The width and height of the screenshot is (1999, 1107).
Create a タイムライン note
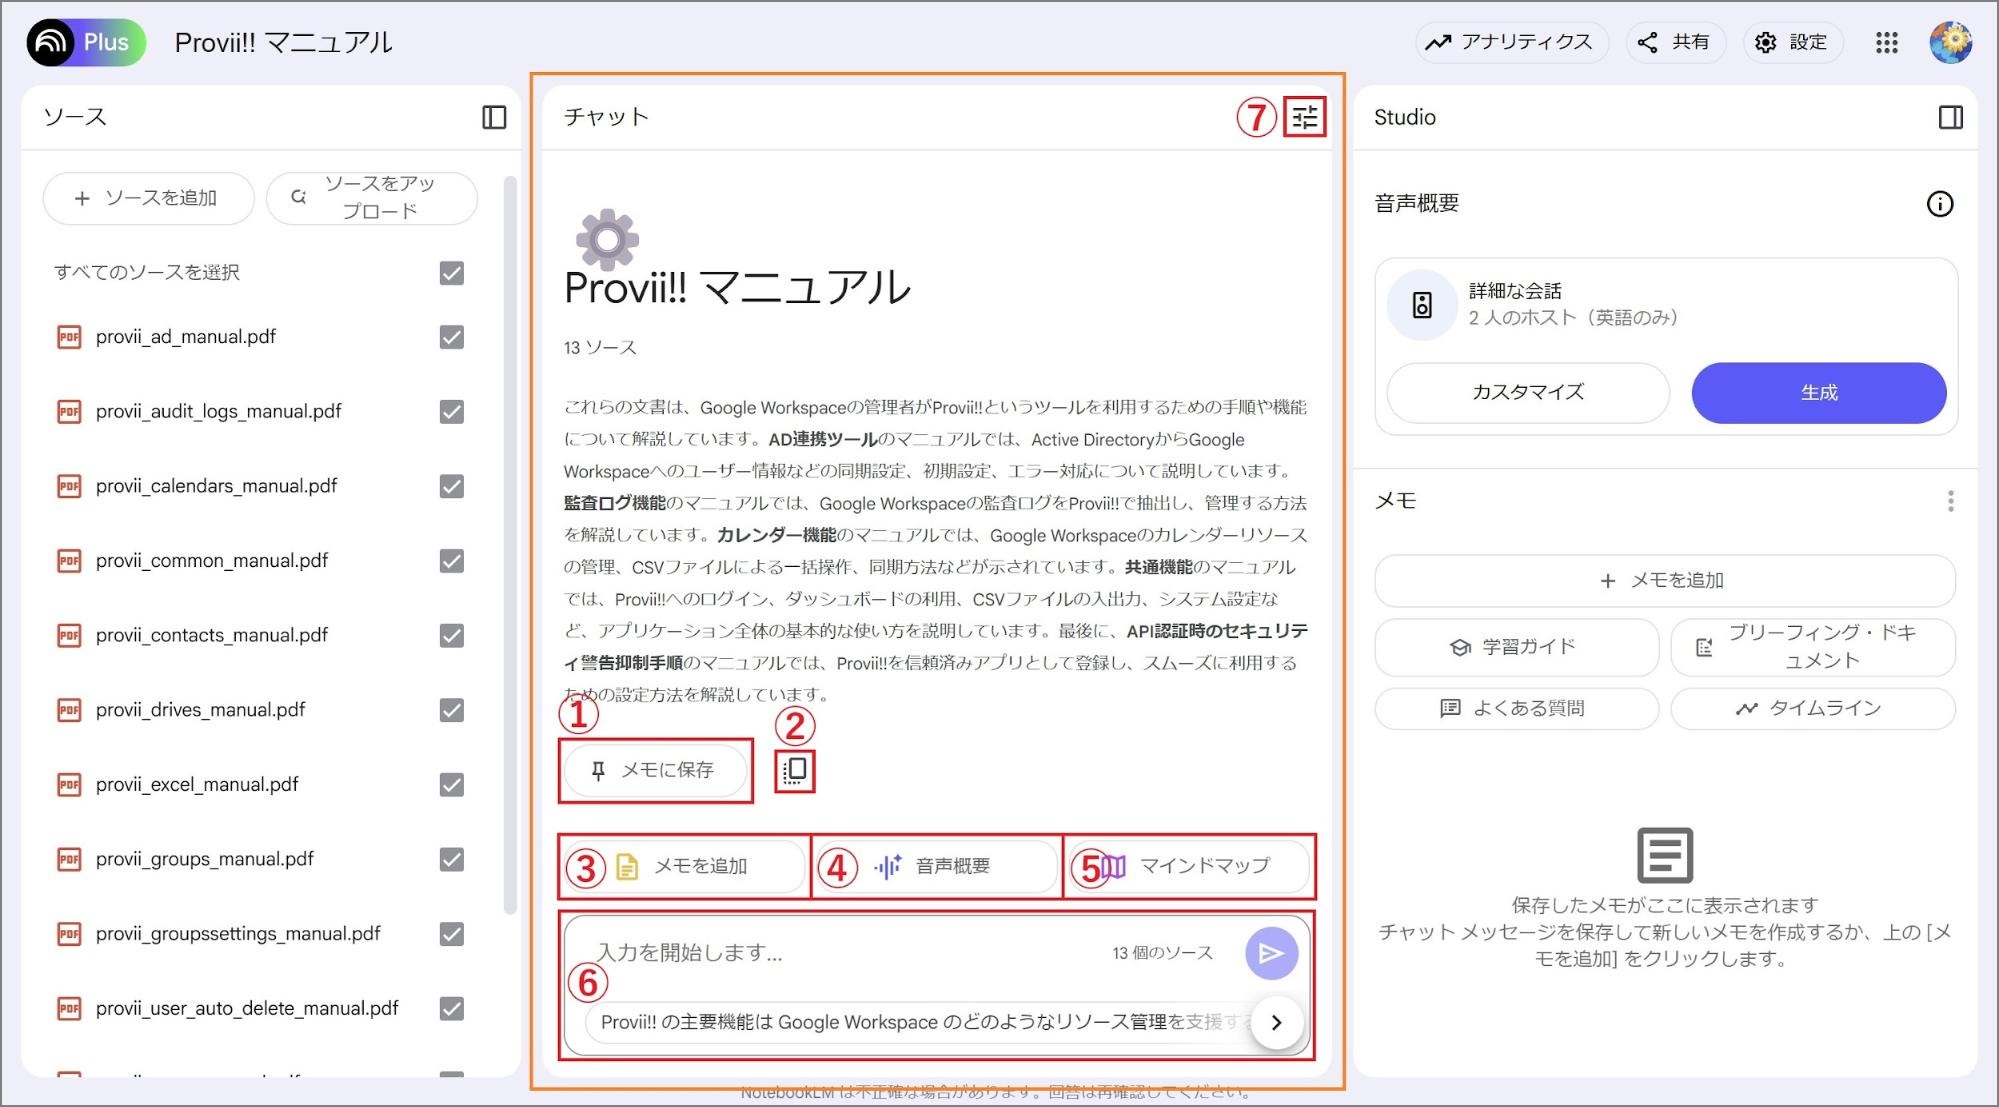pos(1813,709)
